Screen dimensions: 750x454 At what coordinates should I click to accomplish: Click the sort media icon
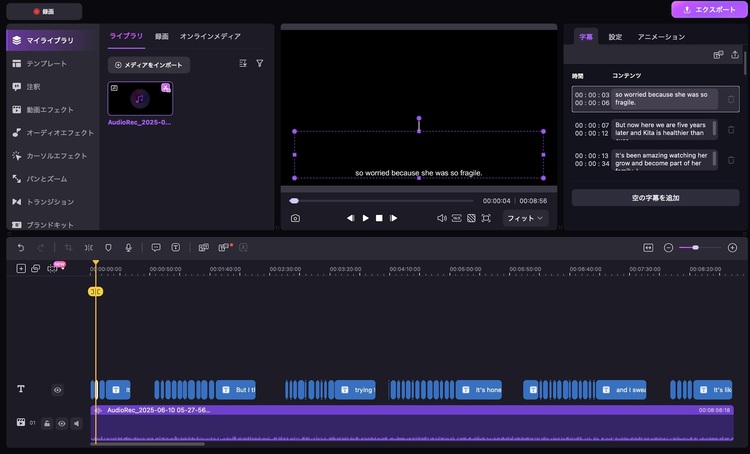243,63
